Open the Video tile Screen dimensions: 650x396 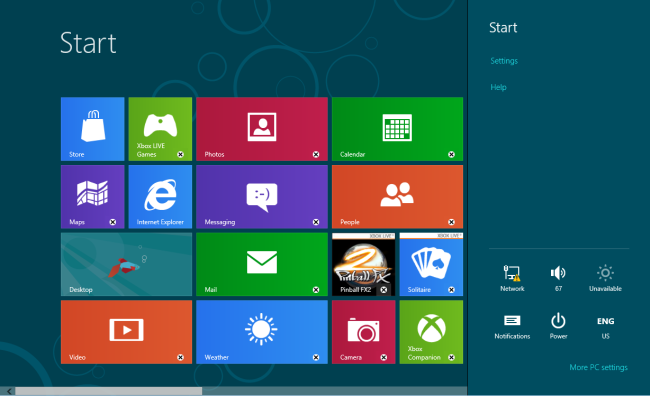[126, 332]
